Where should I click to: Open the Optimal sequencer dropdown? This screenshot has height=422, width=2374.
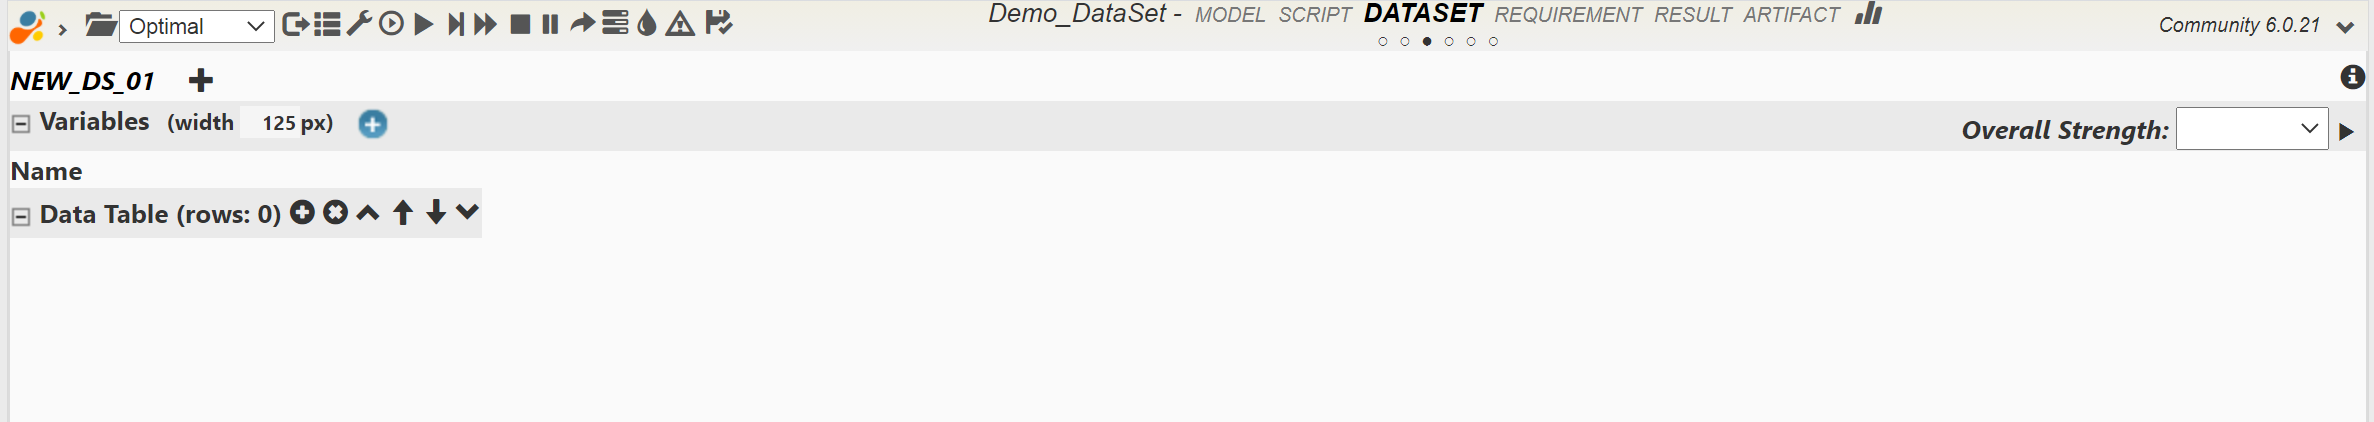(196, 26)
